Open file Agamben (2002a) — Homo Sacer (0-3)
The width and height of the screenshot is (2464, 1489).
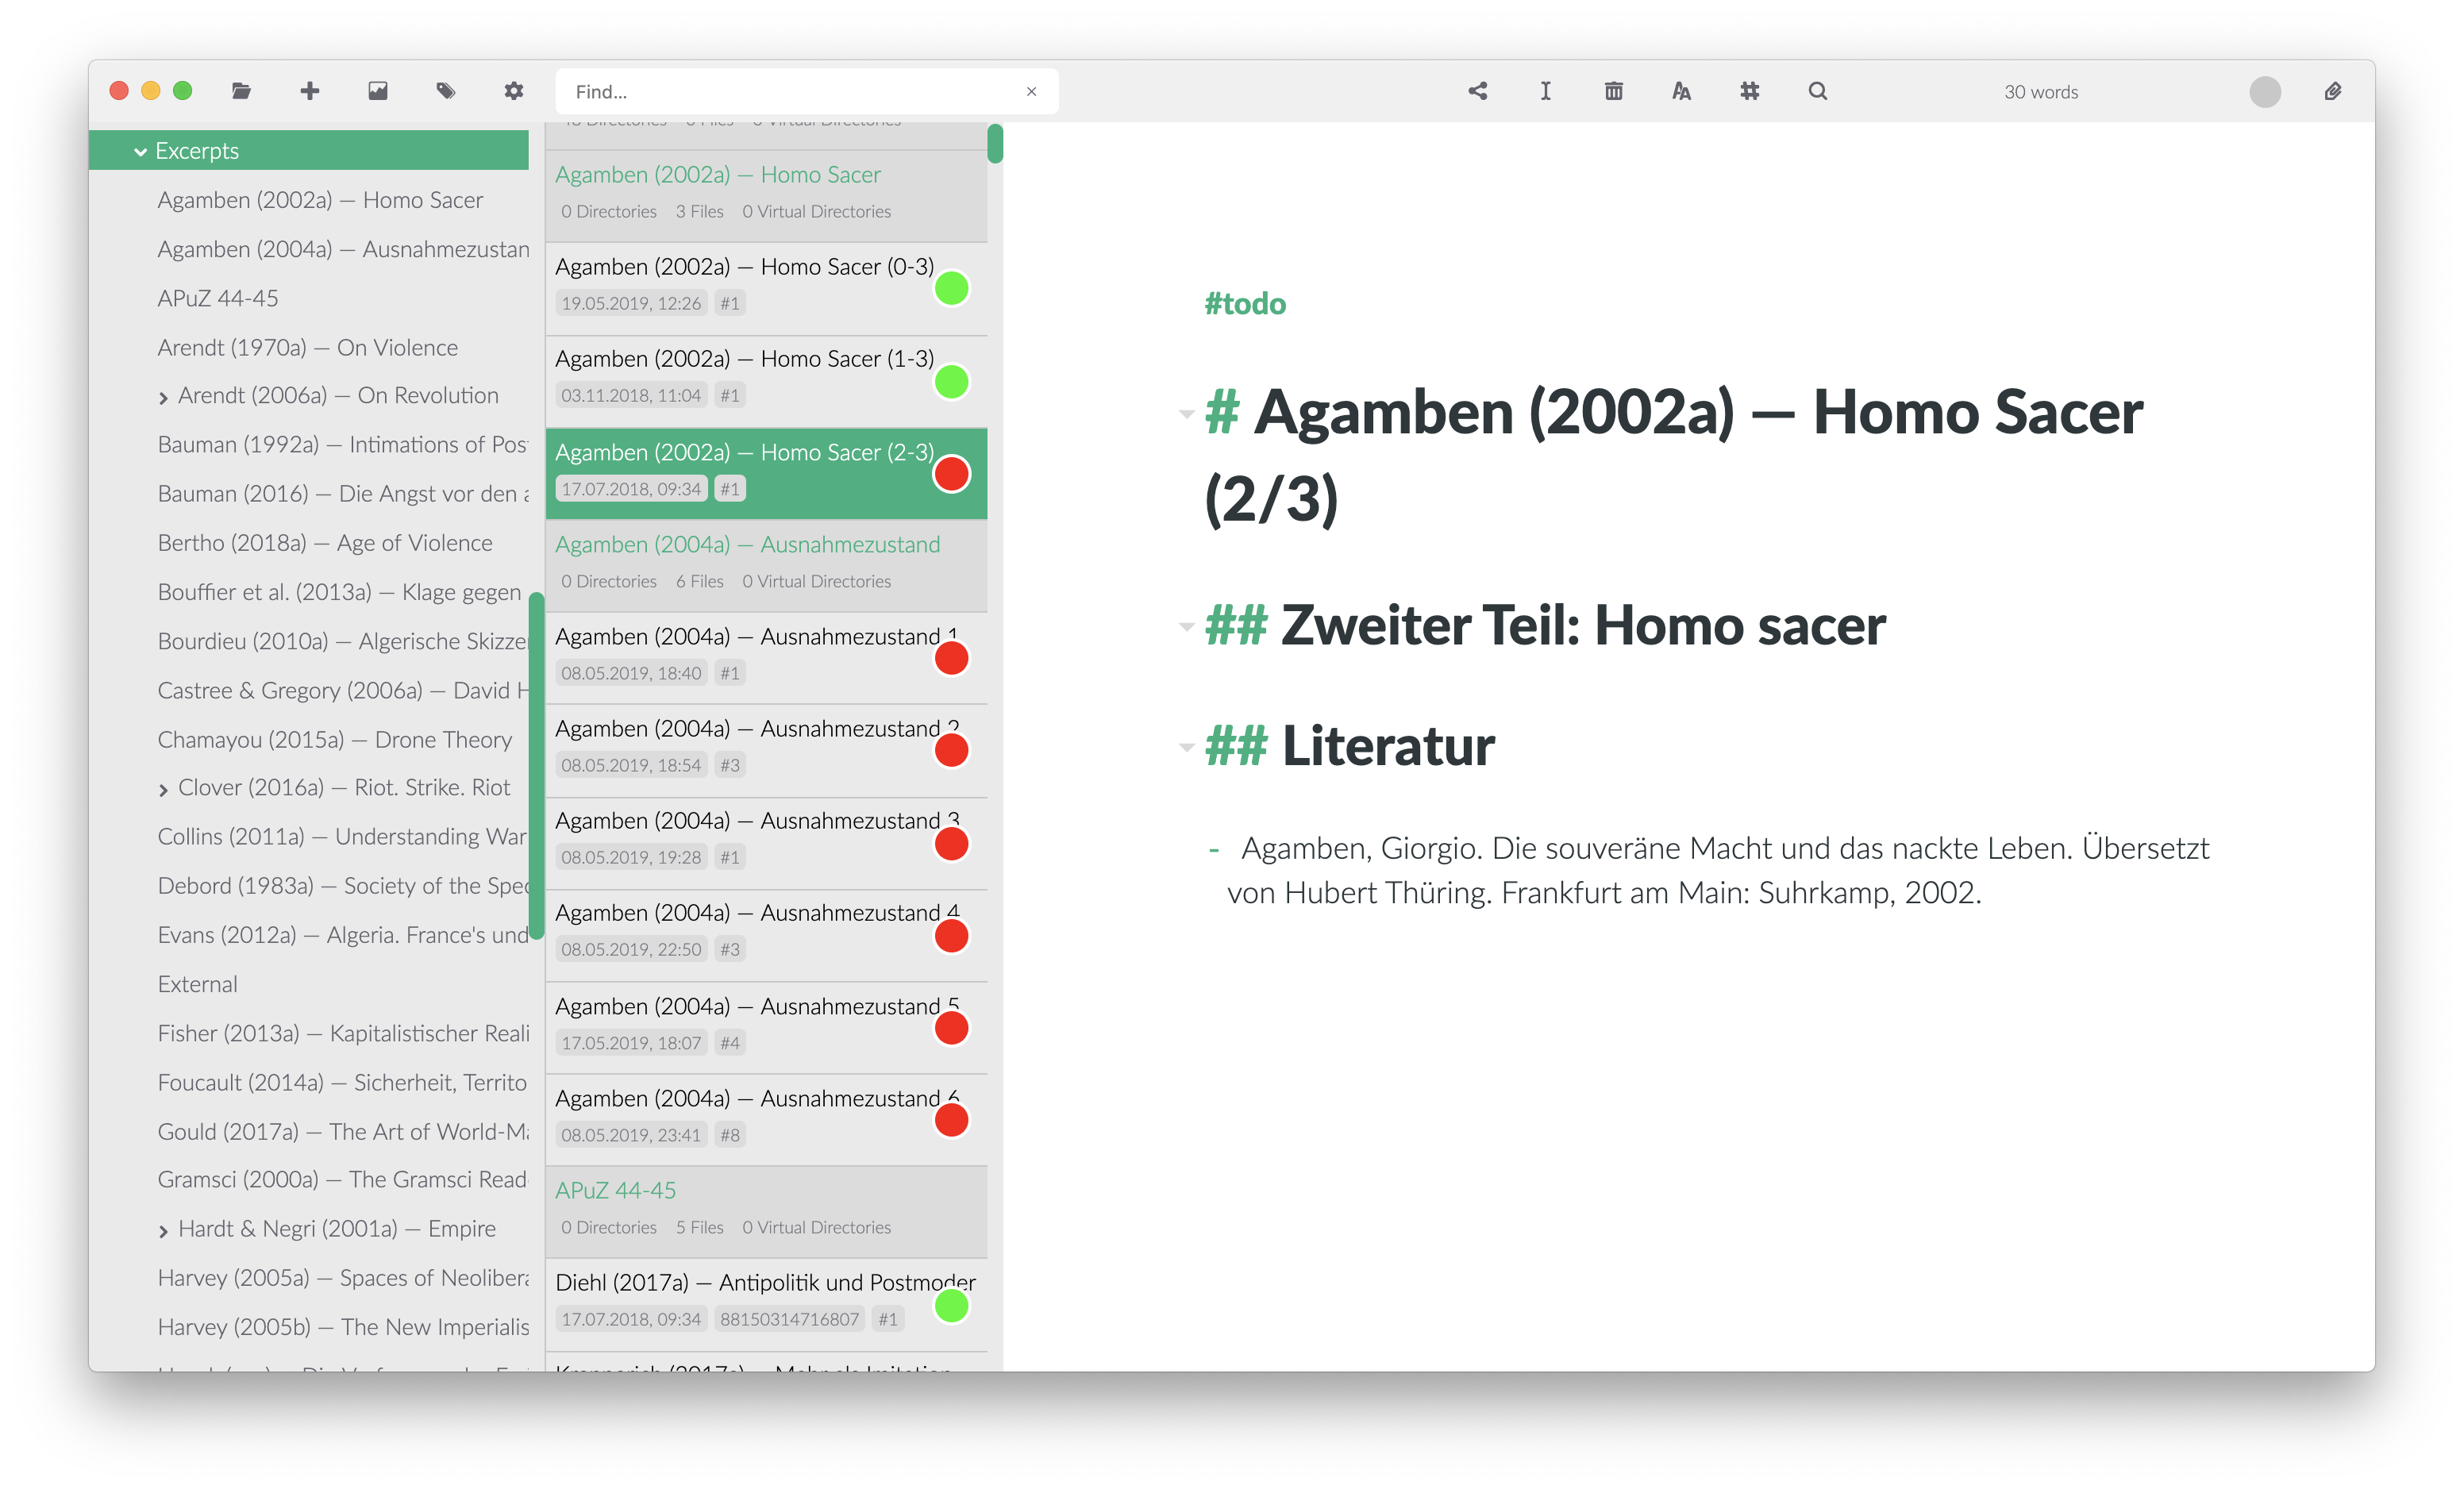766,288
